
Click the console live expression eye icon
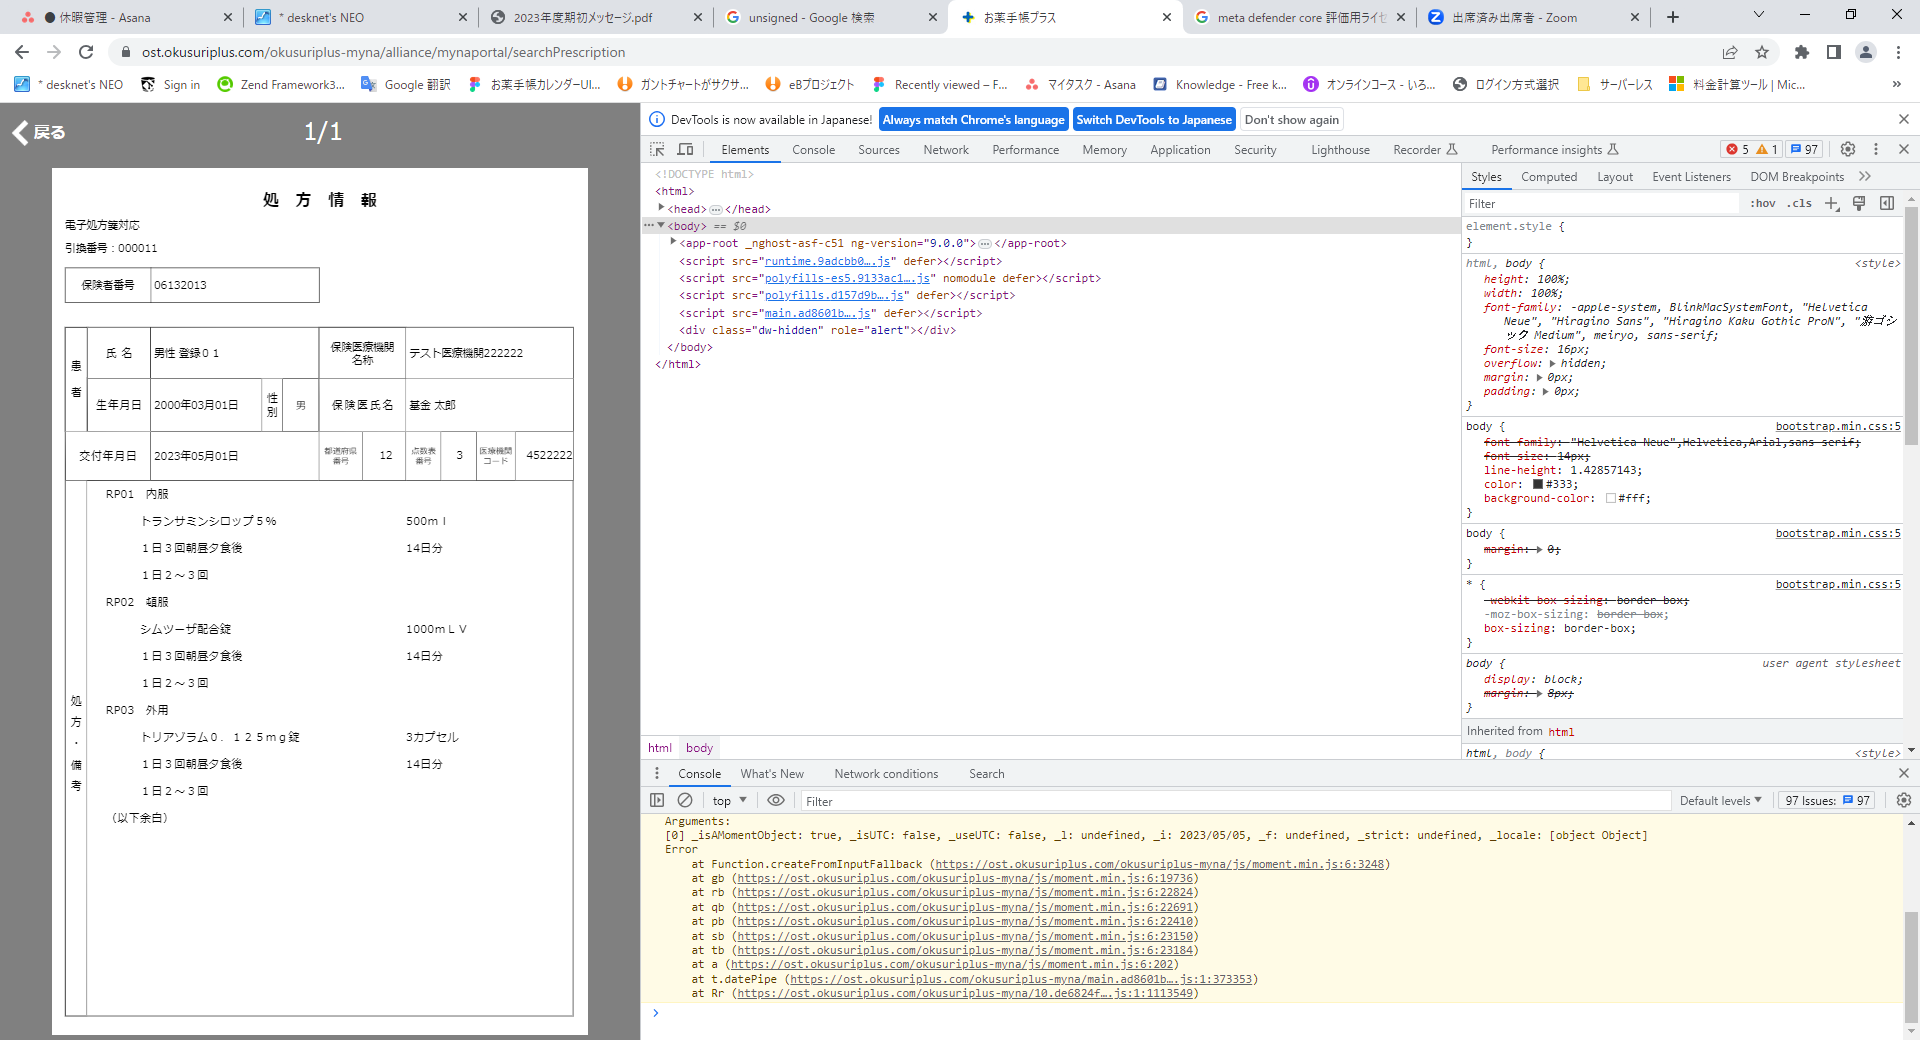point(775,800)
